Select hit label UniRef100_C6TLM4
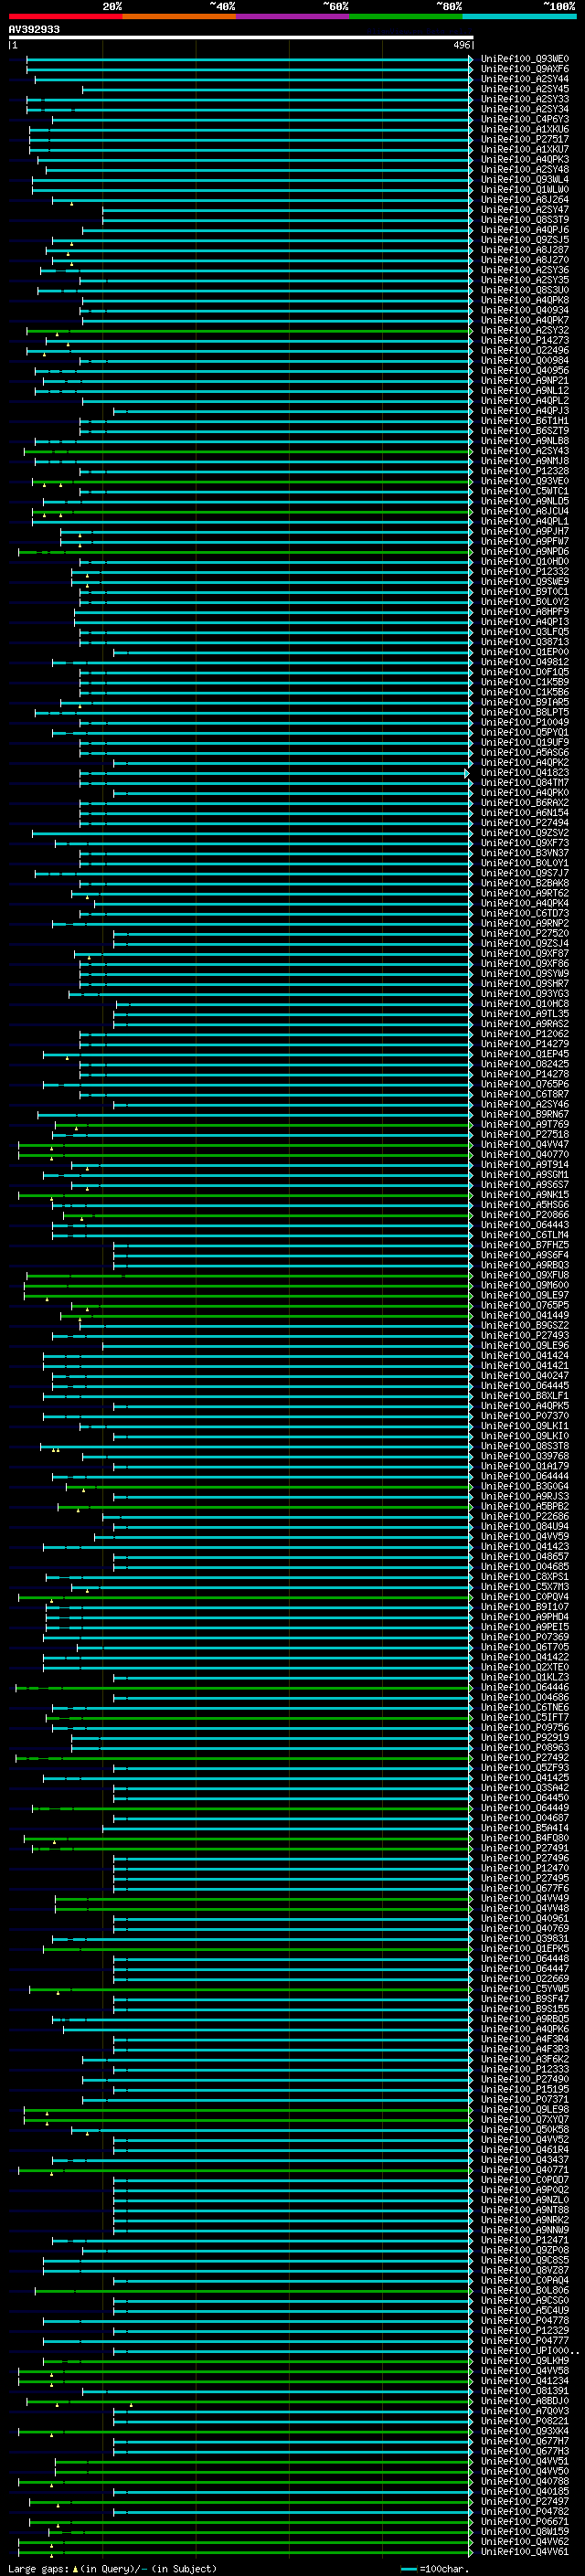This screenshot has width=585, height=2576. pos(525,1235)
